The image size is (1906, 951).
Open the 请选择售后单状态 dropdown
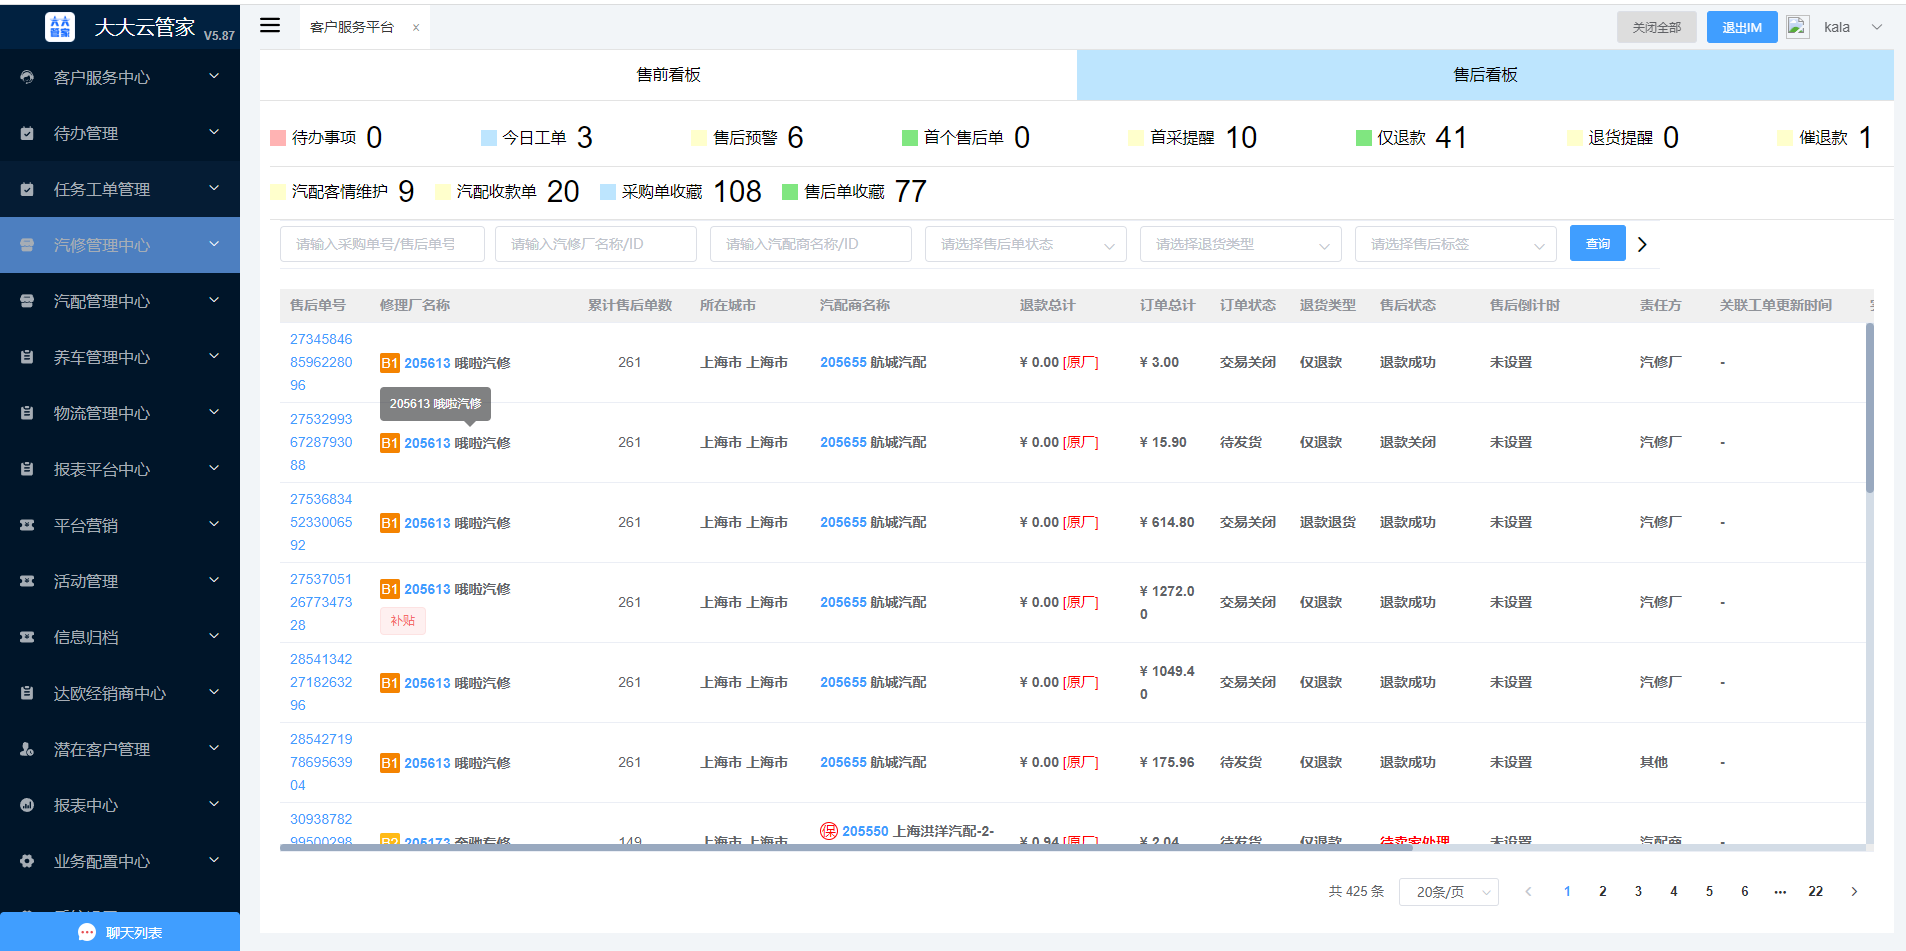(1026, 244)
